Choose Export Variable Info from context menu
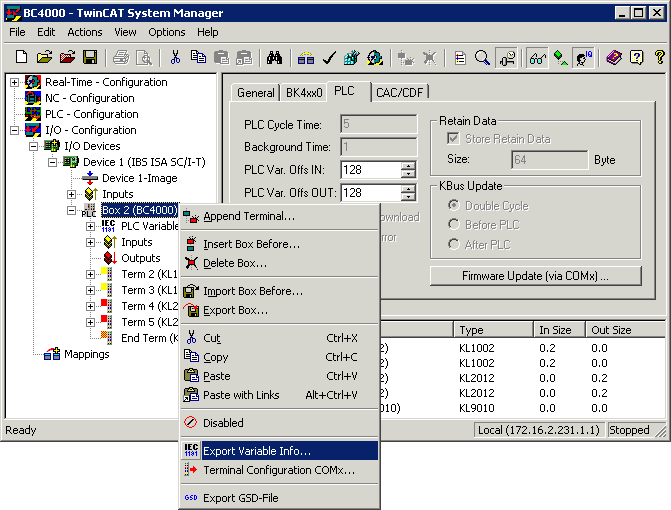 [x=279, y=451]
